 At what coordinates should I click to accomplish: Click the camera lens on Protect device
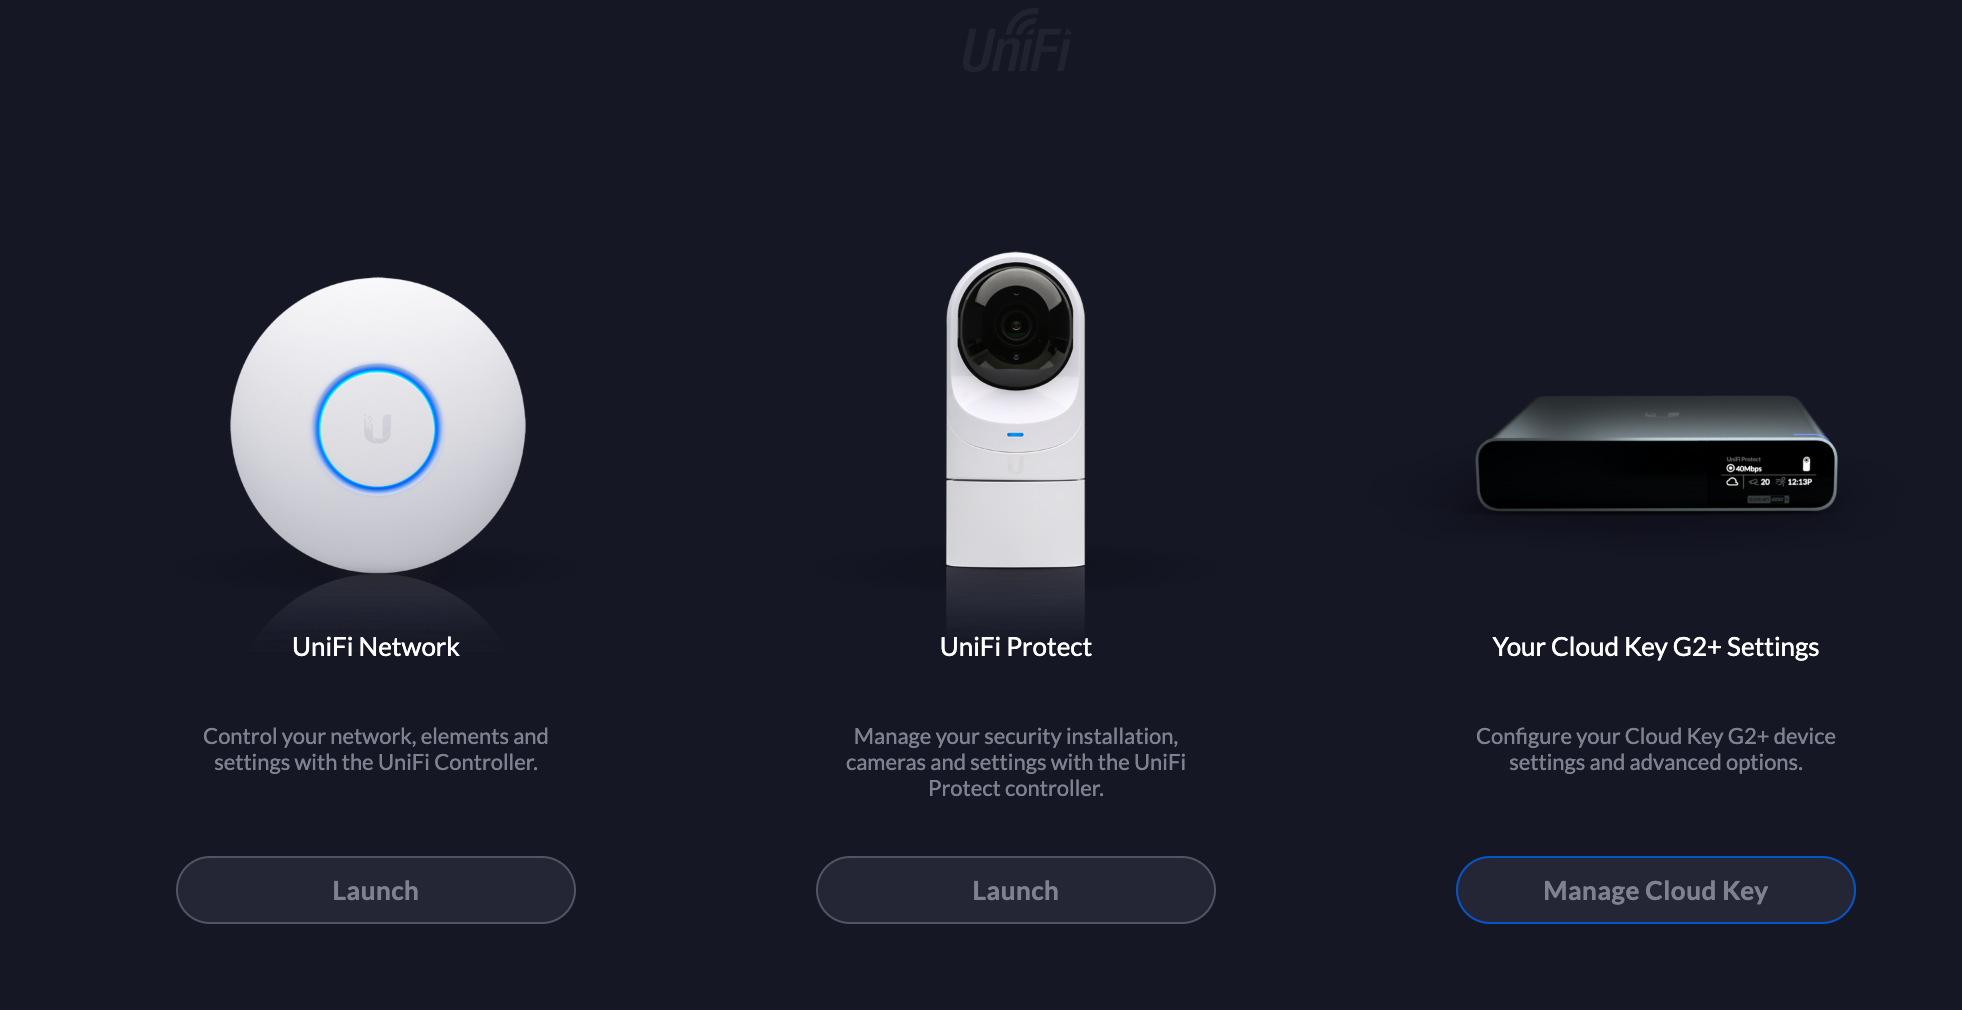[1016, 325]
